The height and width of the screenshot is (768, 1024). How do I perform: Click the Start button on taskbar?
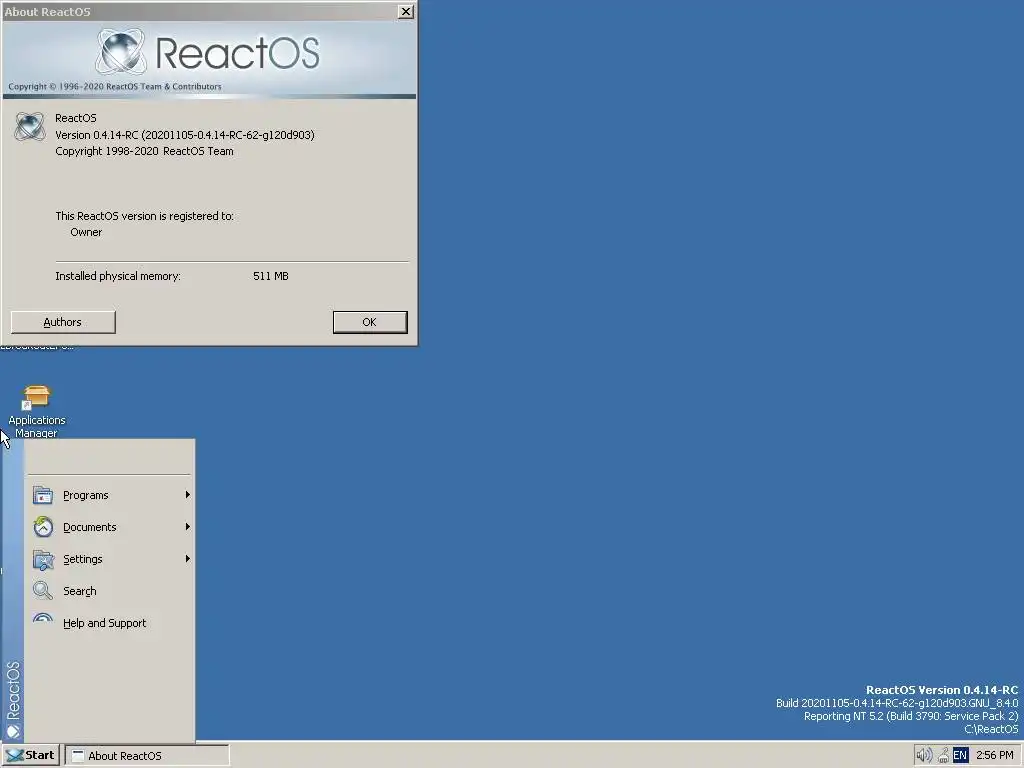[31, 756]
